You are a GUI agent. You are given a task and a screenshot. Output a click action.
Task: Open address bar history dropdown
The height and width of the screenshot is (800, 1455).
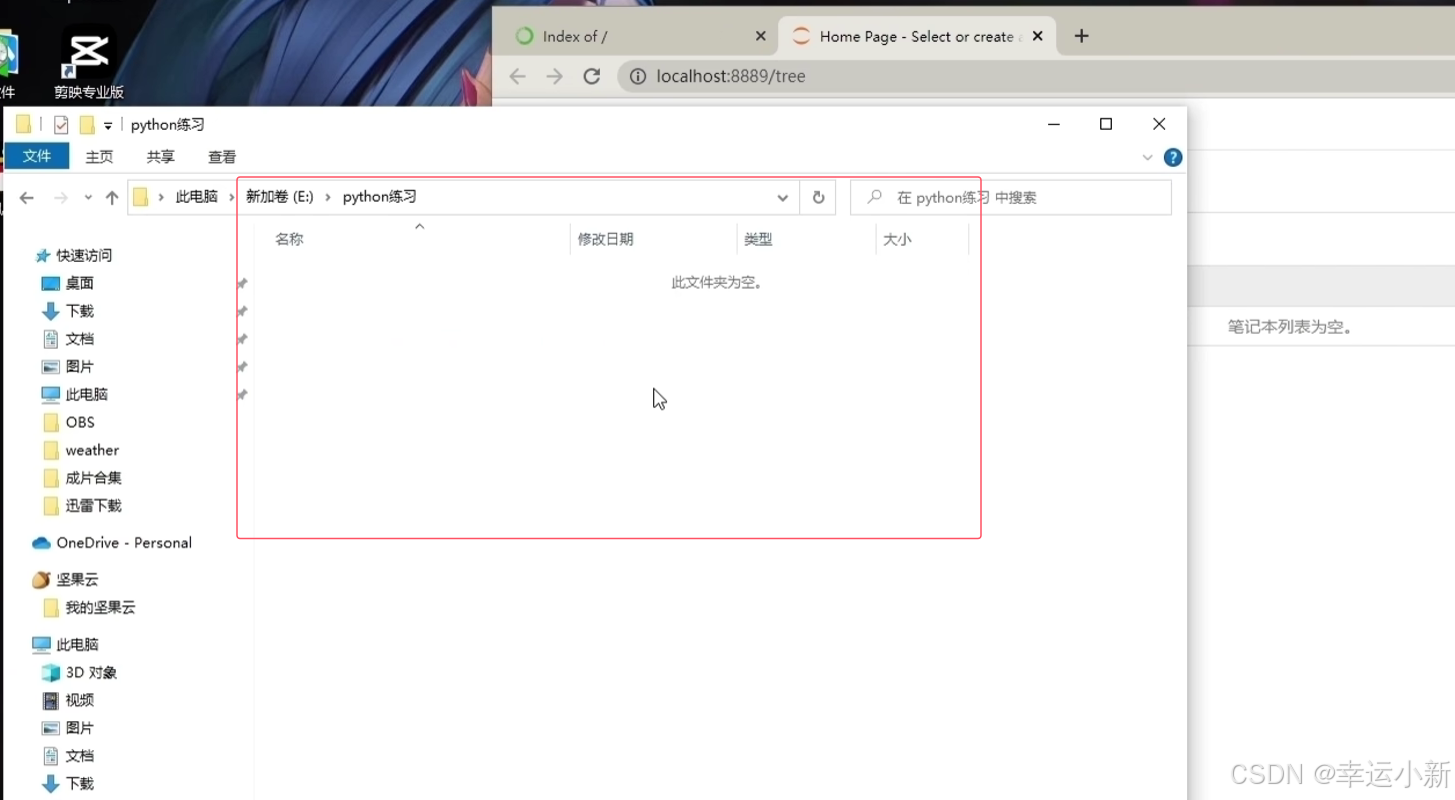pyautogui.click(x=783, y=198)
